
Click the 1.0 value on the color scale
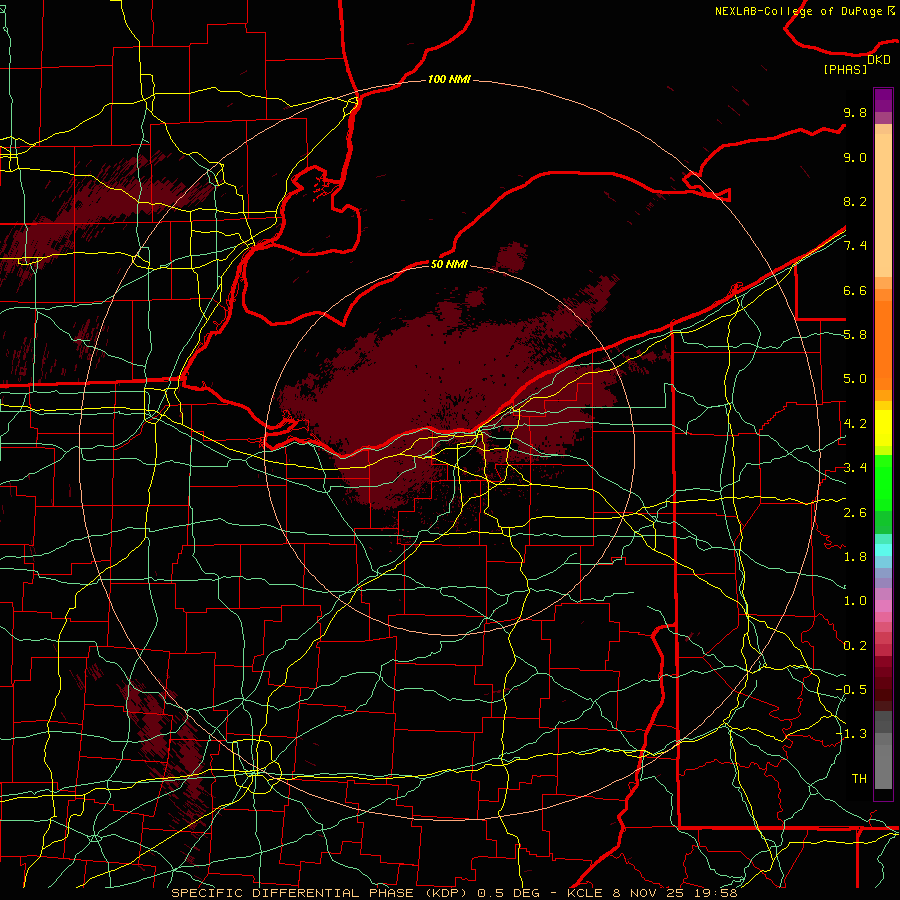(855, 601)
